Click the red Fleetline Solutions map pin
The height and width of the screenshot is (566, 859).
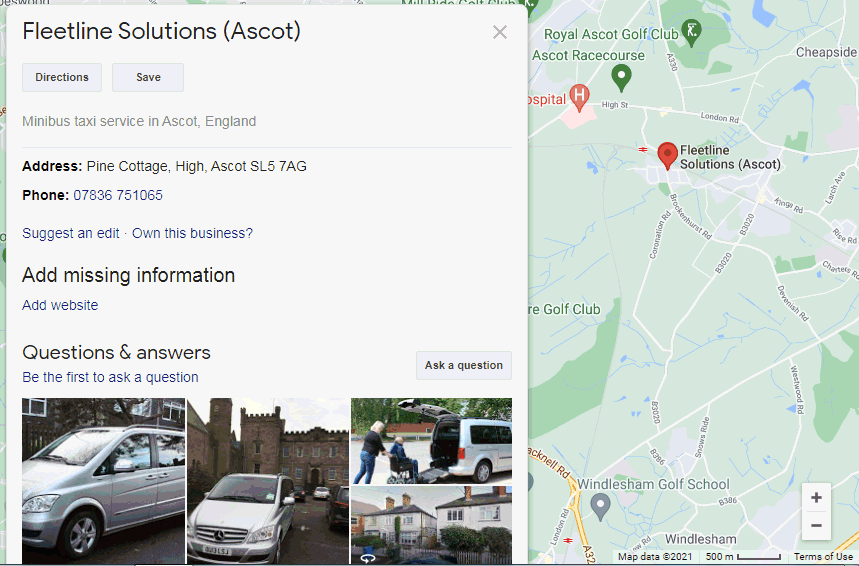click(667, 156)
